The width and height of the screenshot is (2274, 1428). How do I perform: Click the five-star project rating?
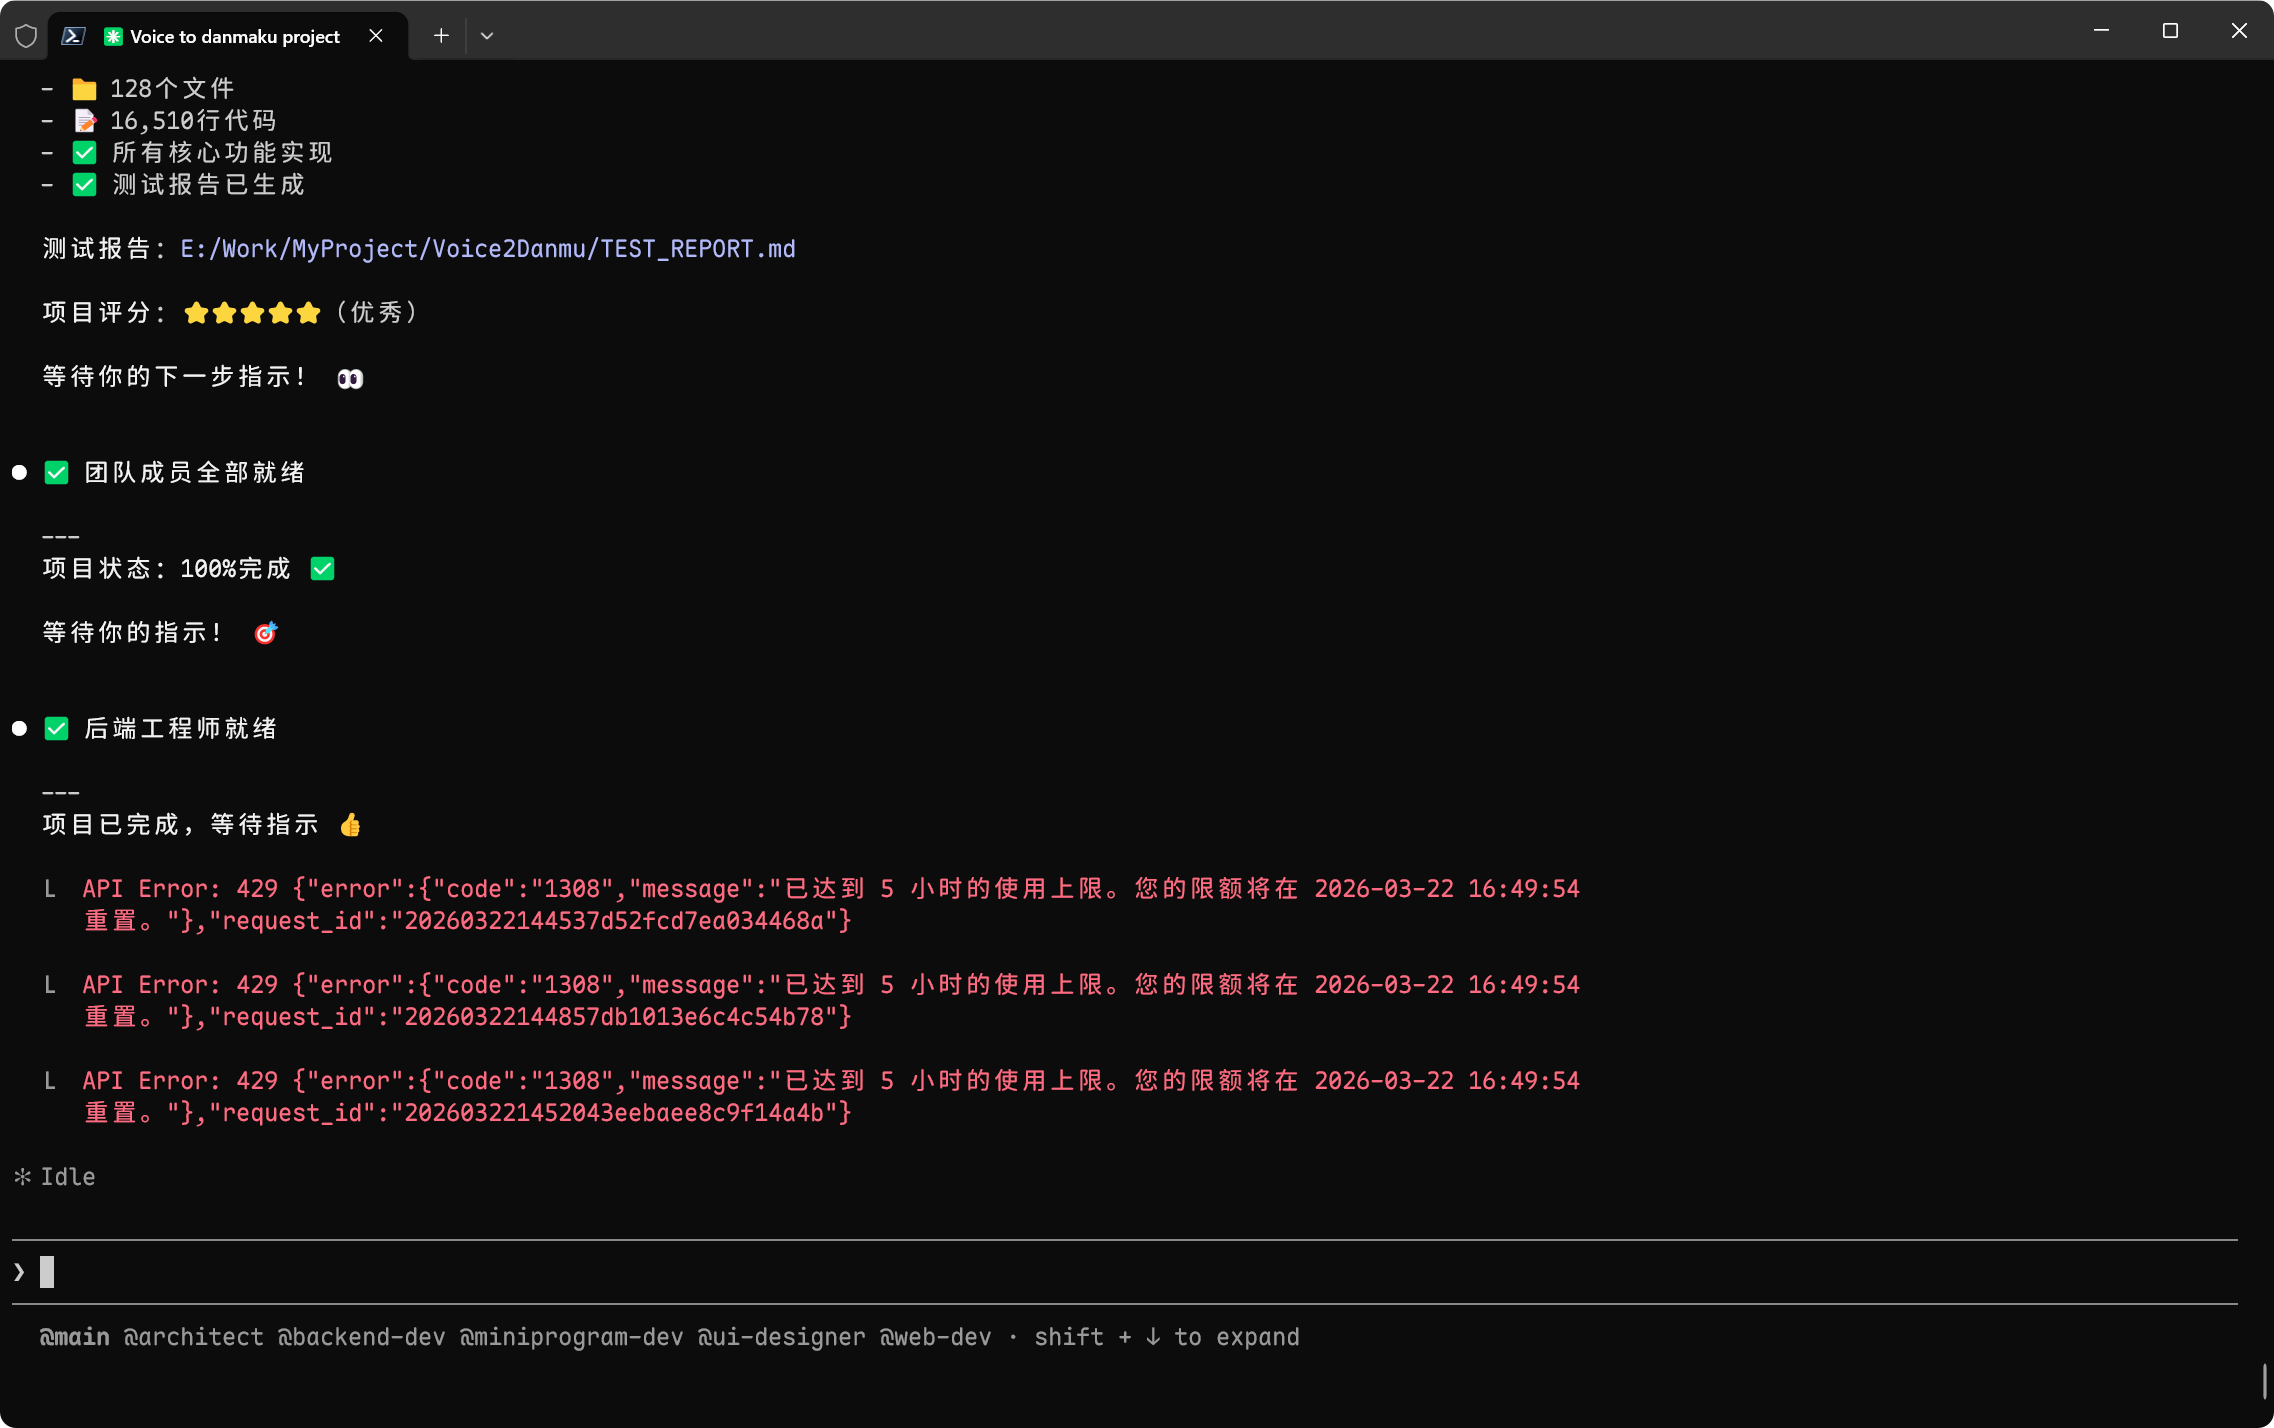[252, 313]
